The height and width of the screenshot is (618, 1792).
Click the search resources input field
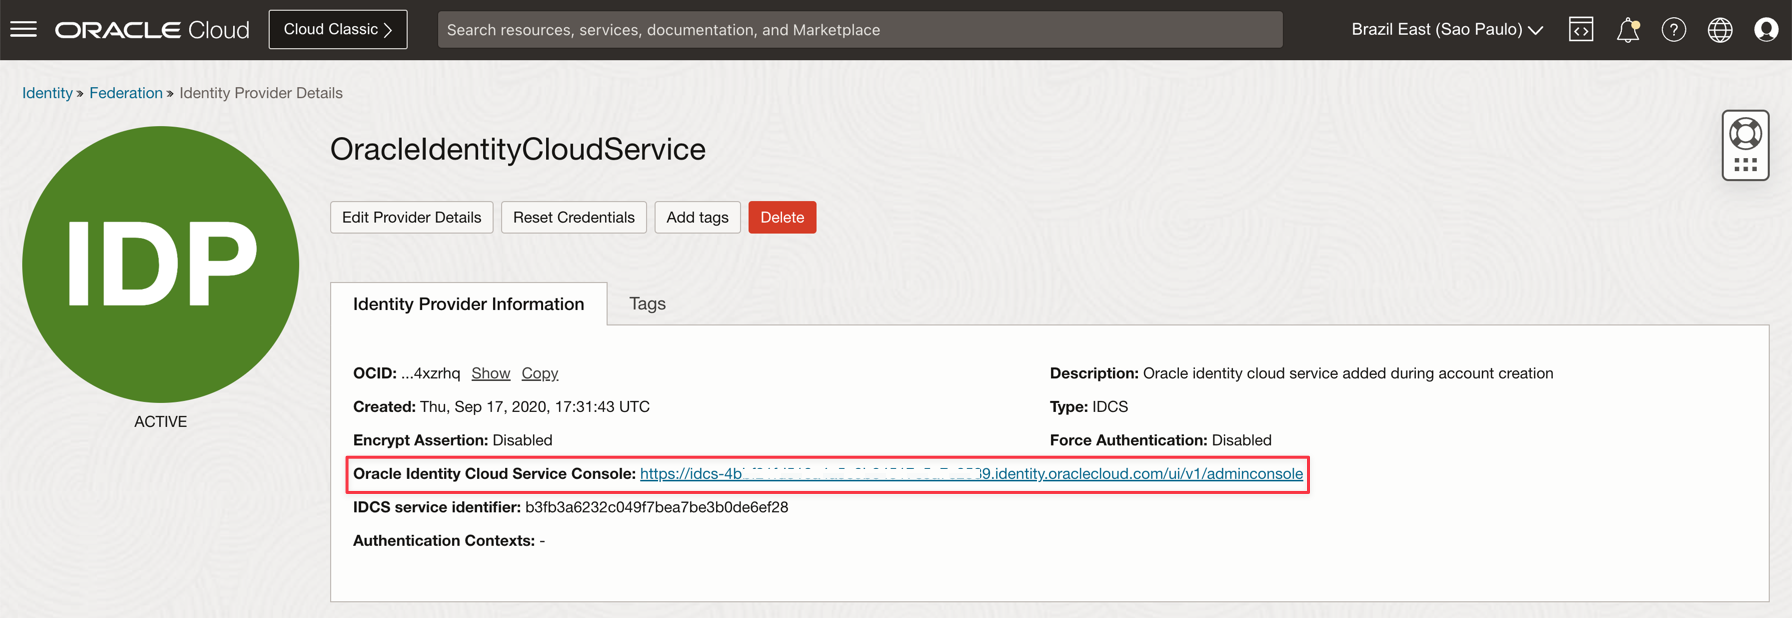(x=860, y=30)
